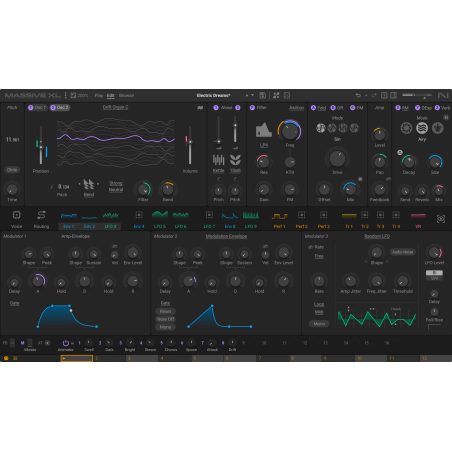Image resolution: width=452 pixels, height=452 pixels.
Task: Click the Native Instruments logo icon
Action: 443,96
